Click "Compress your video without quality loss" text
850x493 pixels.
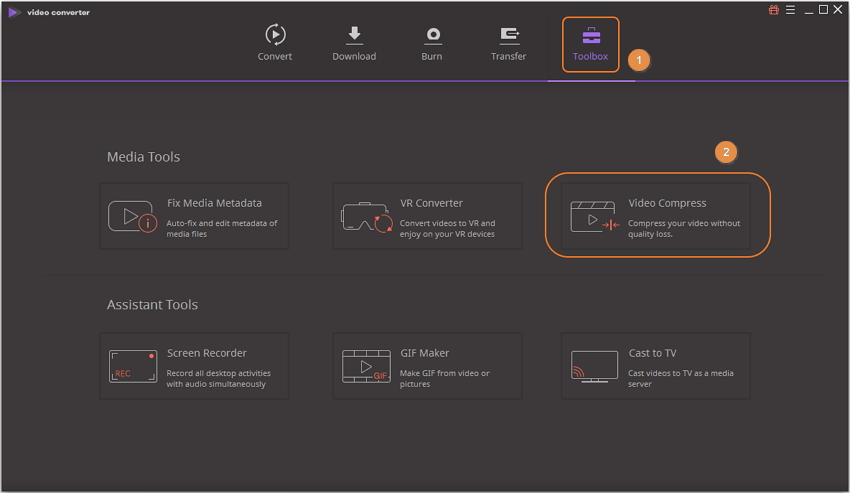(684, 228)
